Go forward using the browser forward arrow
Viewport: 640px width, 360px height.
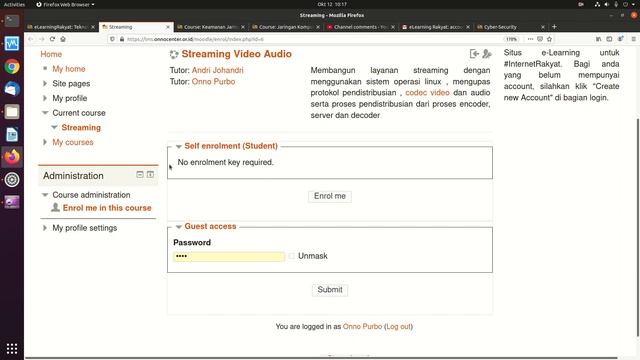coord(42,39)
